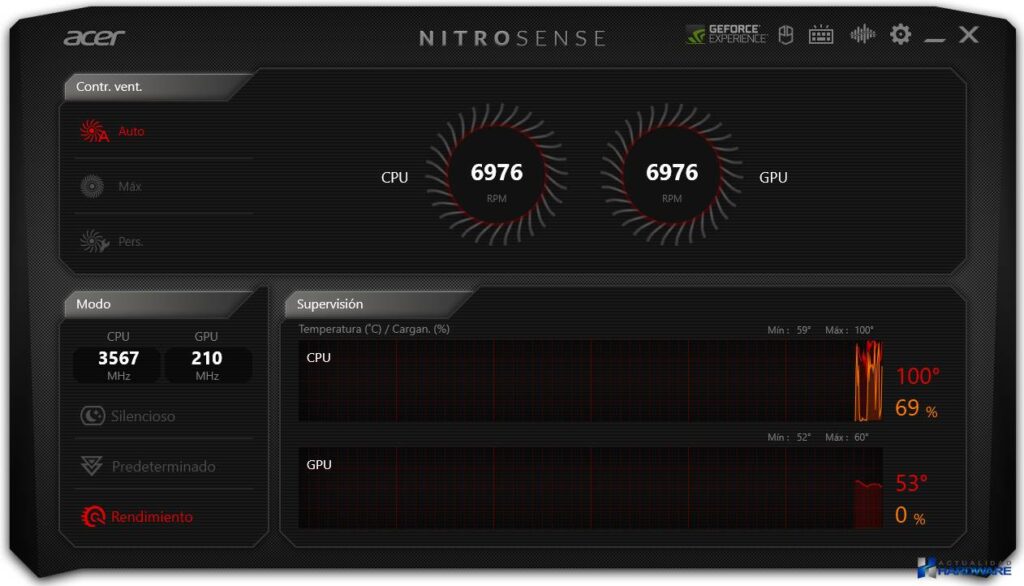
Task: Open NitroSense settings gear
Action: pos(901,35)
